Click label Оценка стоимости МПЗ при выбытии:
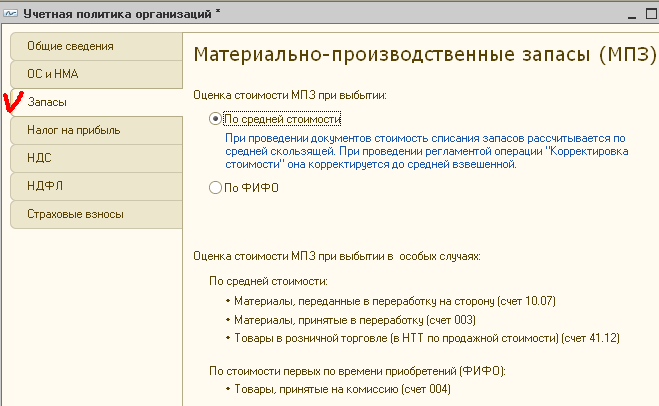The height and width of the screenshot is (406, 659). pyautogui.click(x=290, y=95)
